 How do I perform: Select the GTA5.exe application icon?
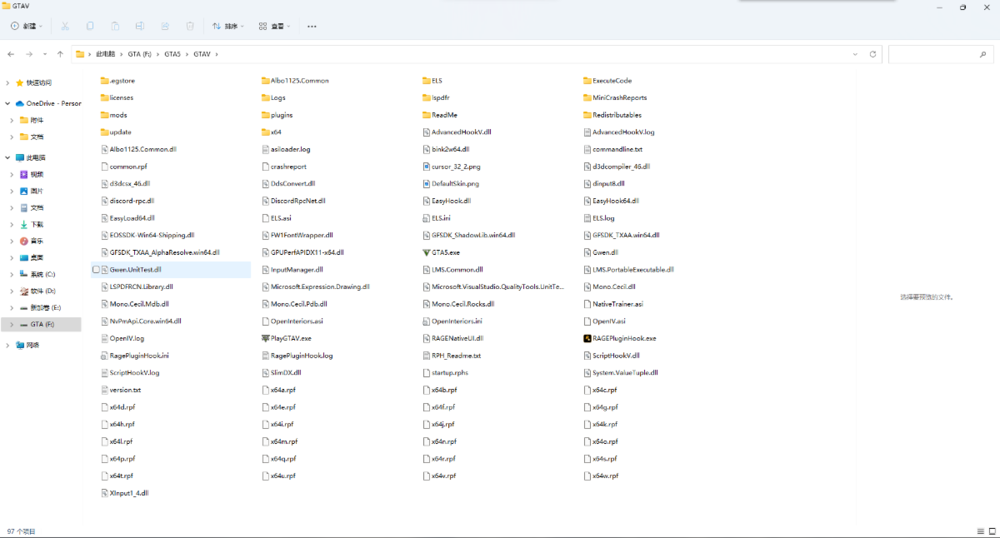[x=426, y=252]
